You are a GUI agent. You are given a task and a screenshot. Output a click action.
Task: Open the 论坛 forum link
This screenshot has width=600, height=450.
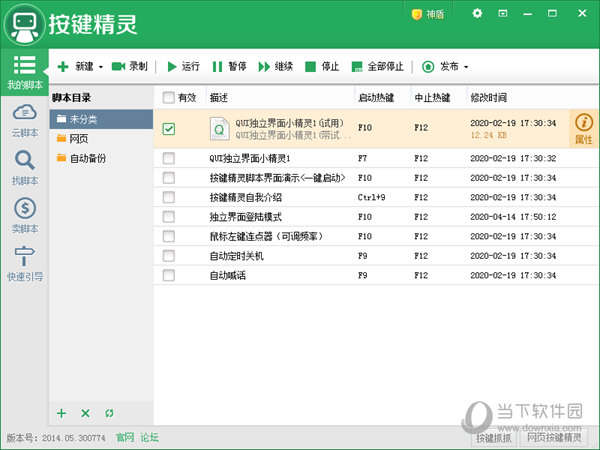click(149, 437)
